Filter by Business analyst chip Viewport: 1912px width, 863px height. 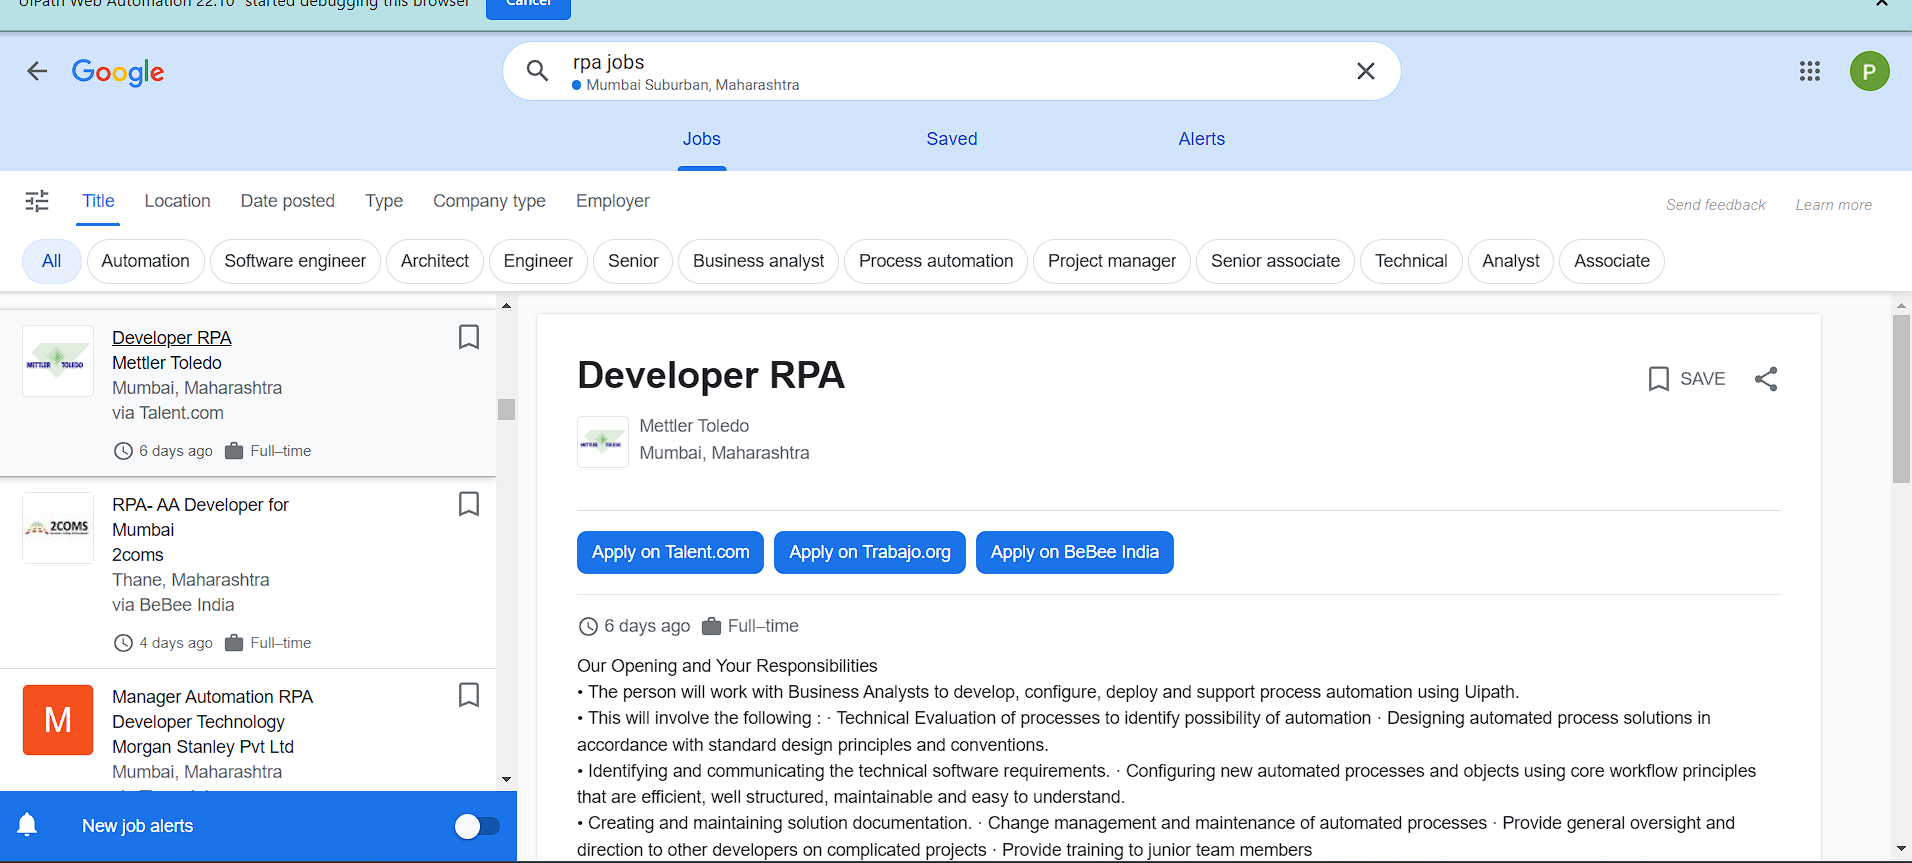point(759,261)
